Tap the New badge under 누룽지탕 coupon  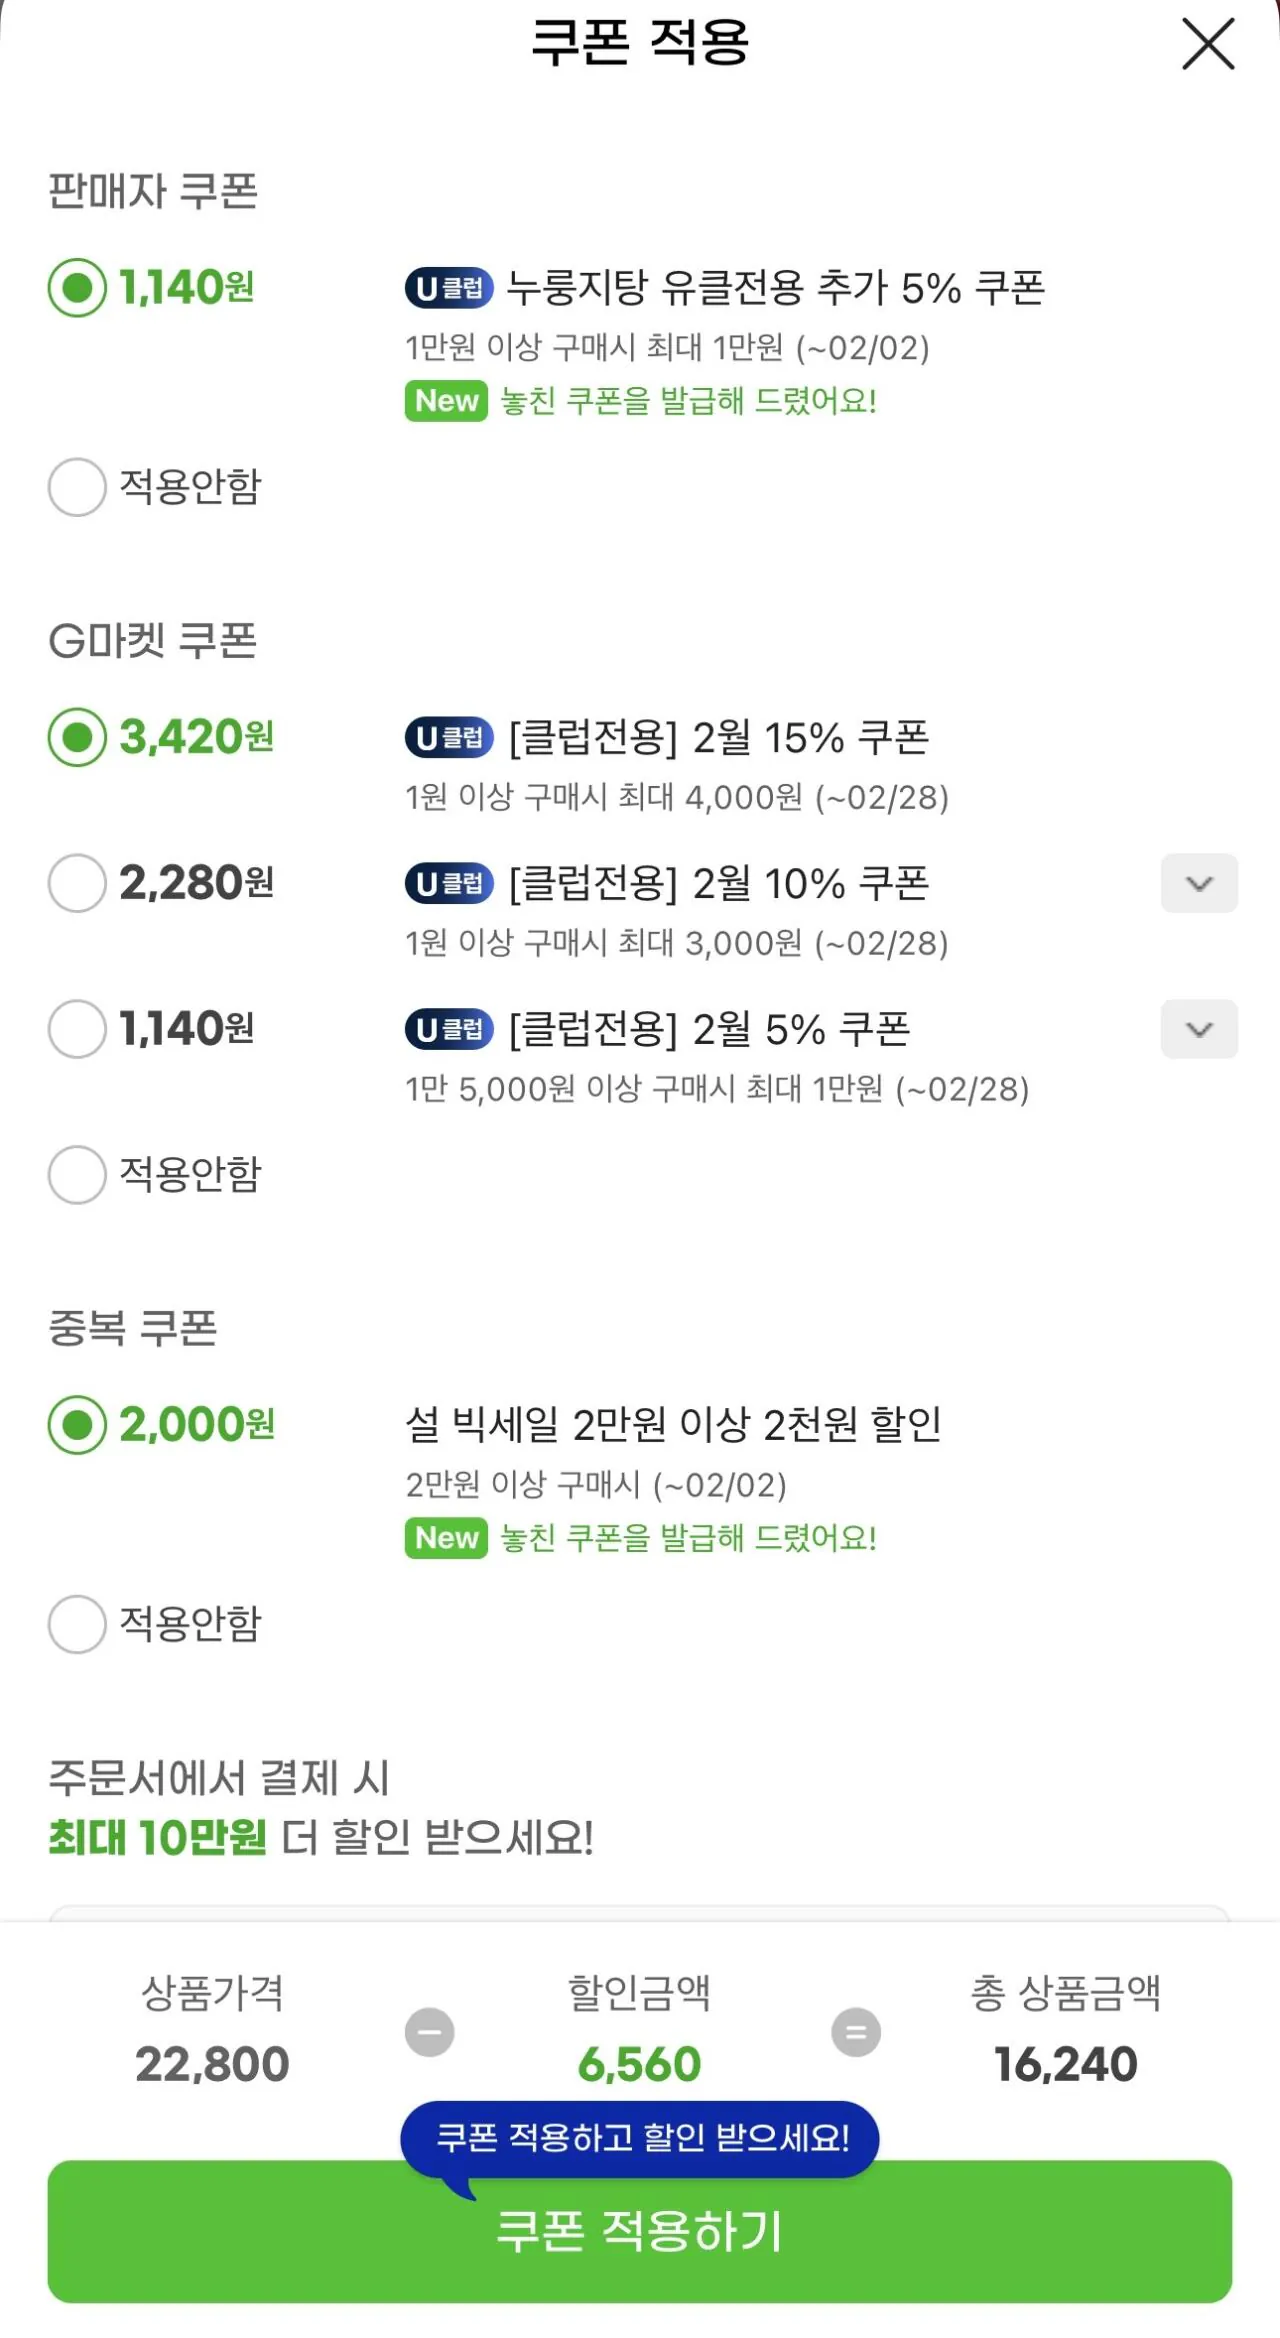pos(446,401)
